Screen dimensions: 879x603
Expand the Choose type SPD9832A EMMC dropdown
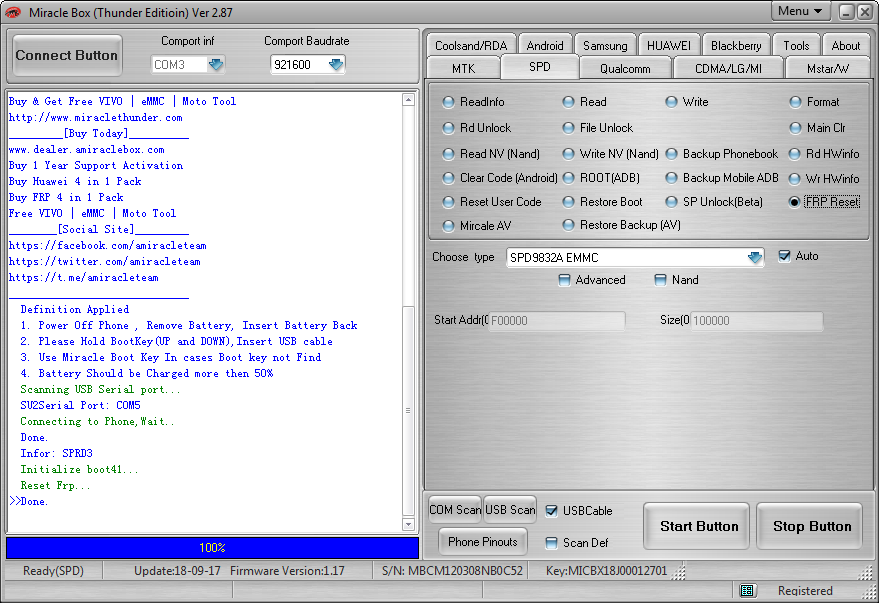(x=755, y=257)
